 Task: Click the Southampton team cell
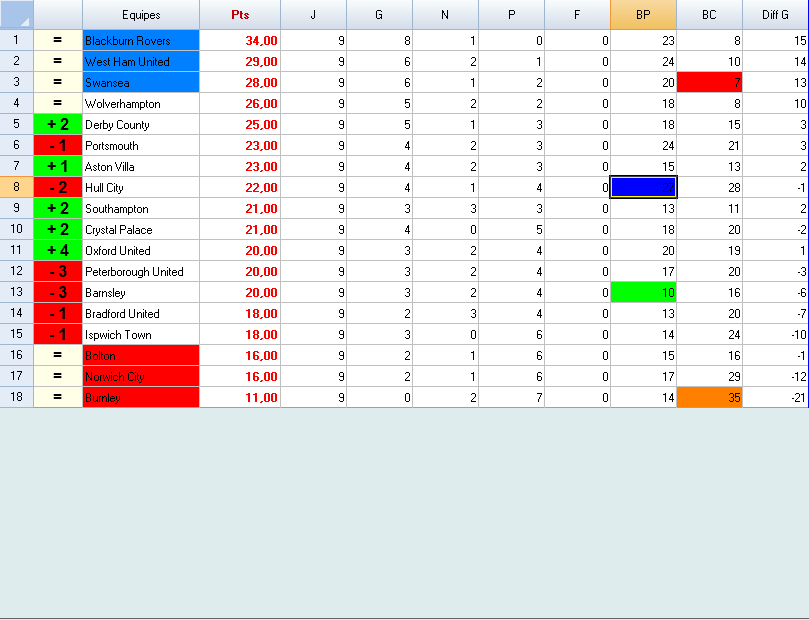tap(141, 208)
